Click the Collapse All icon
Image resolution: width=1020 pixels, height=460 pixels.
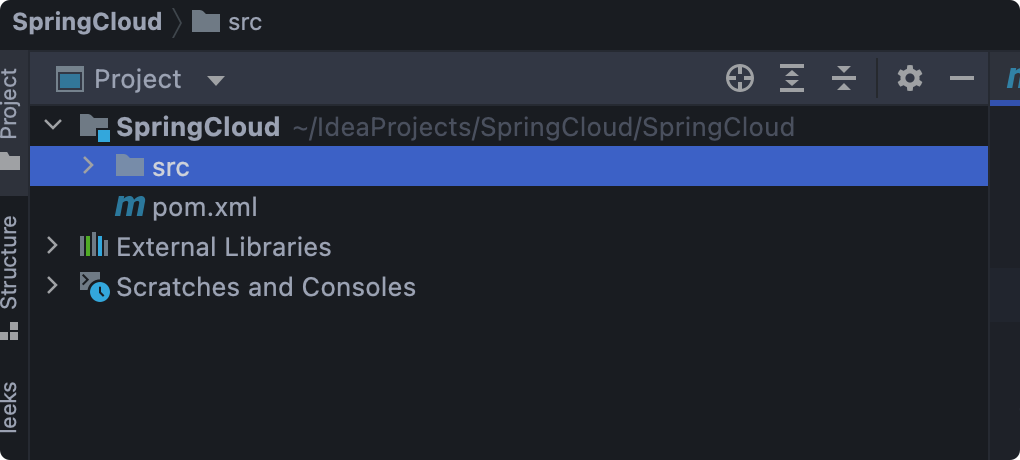844,78
